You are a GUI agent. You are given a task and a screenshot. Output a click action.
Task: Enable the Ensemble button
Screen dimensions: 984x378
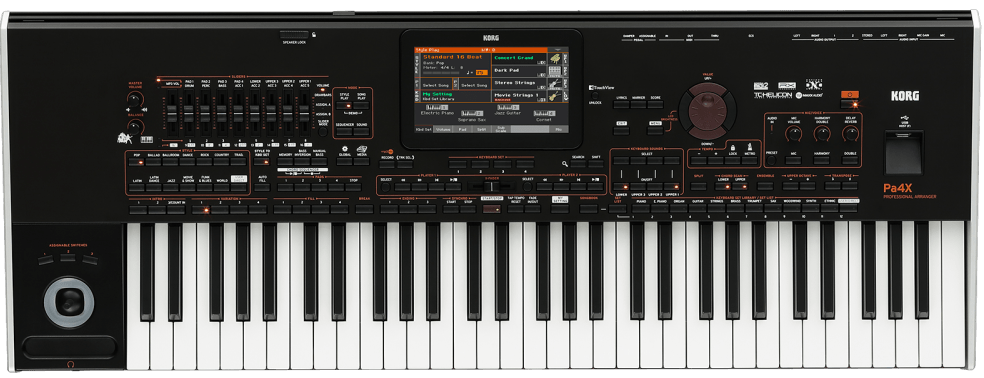[765, 186]
